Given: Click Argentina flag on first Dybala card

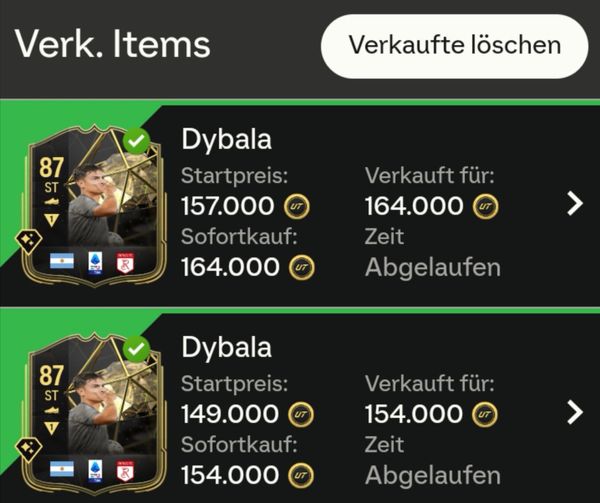Looking at the screenshot, I should [62, 261].
